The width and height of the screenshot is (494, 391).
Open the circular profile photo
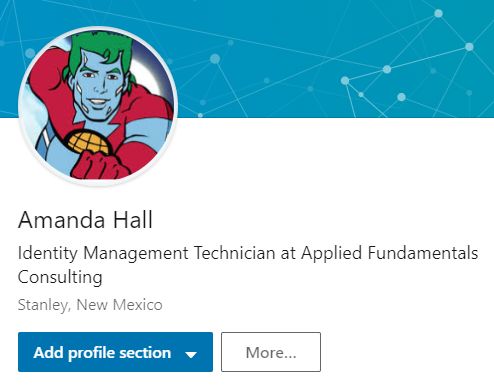pos(98,106)
